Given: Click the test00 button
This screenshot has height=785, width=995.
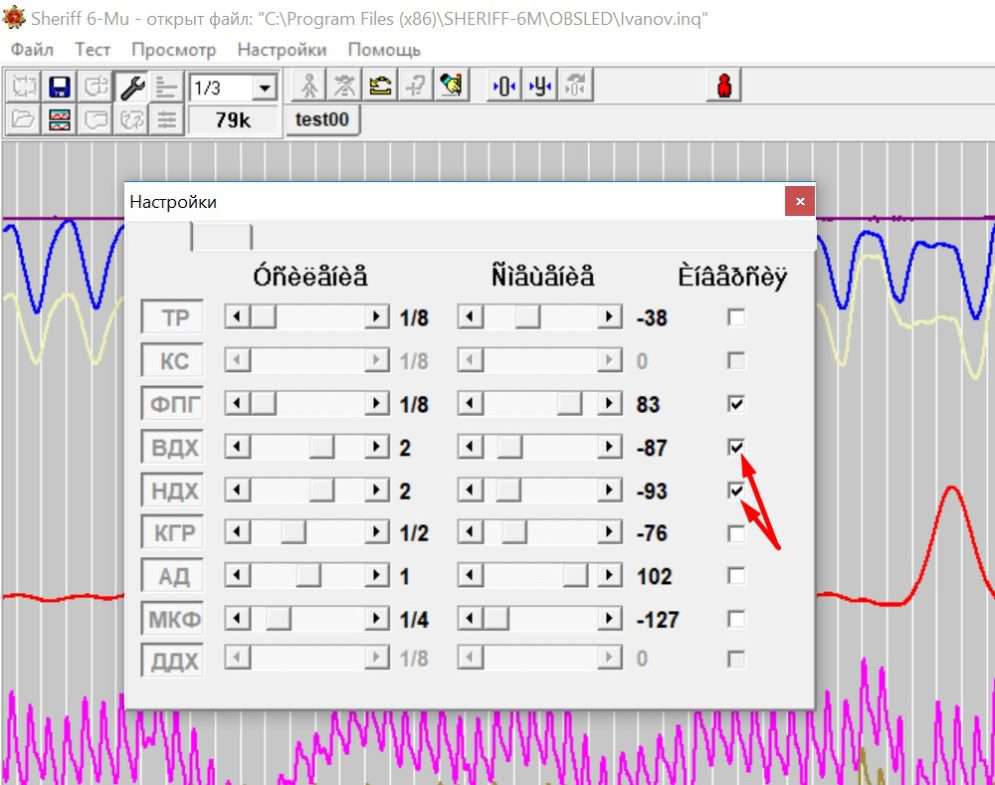Looking at the screenshot, I should click(x=322, y=119).
